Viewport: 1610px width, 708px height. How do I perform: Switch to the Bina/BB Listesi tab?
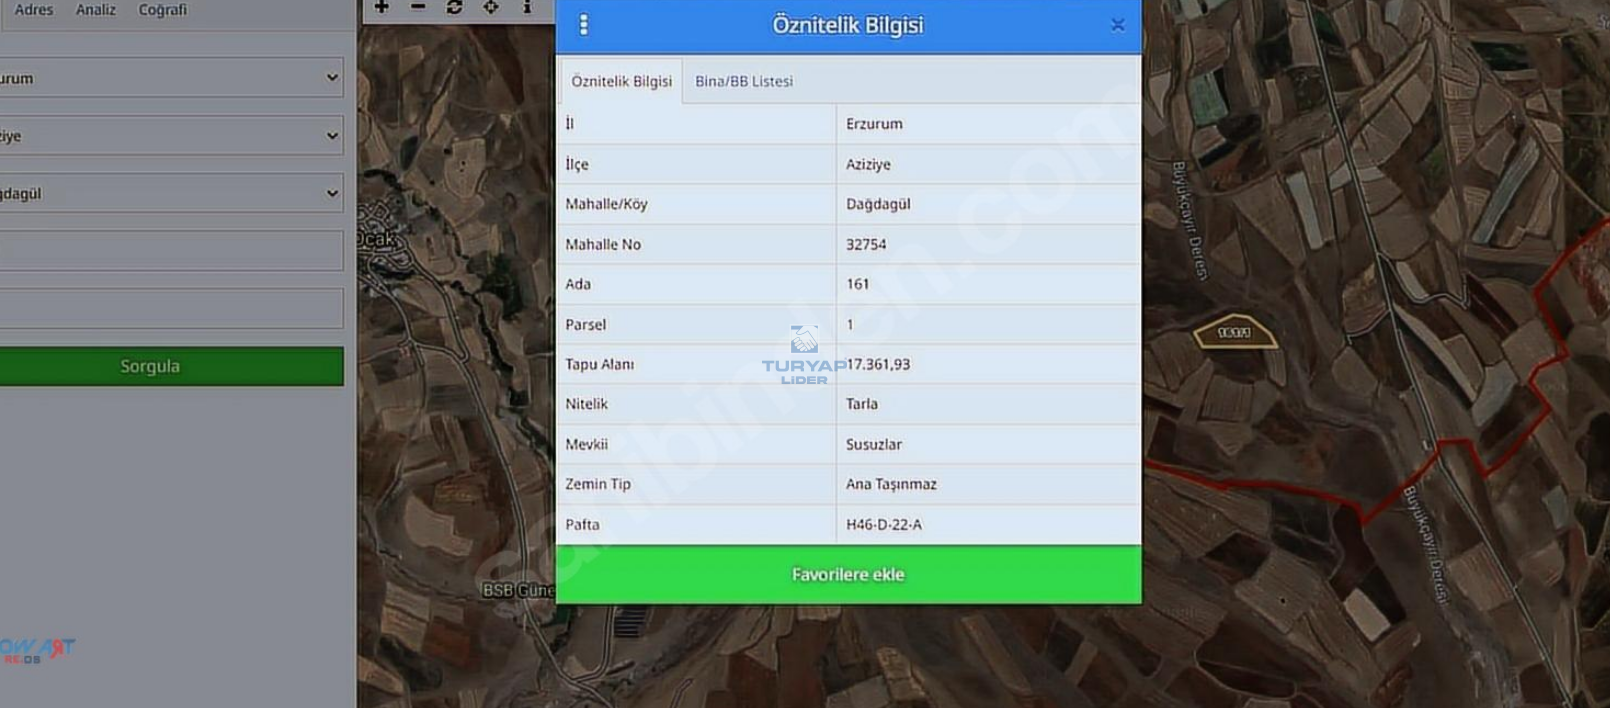click(744, 81)
